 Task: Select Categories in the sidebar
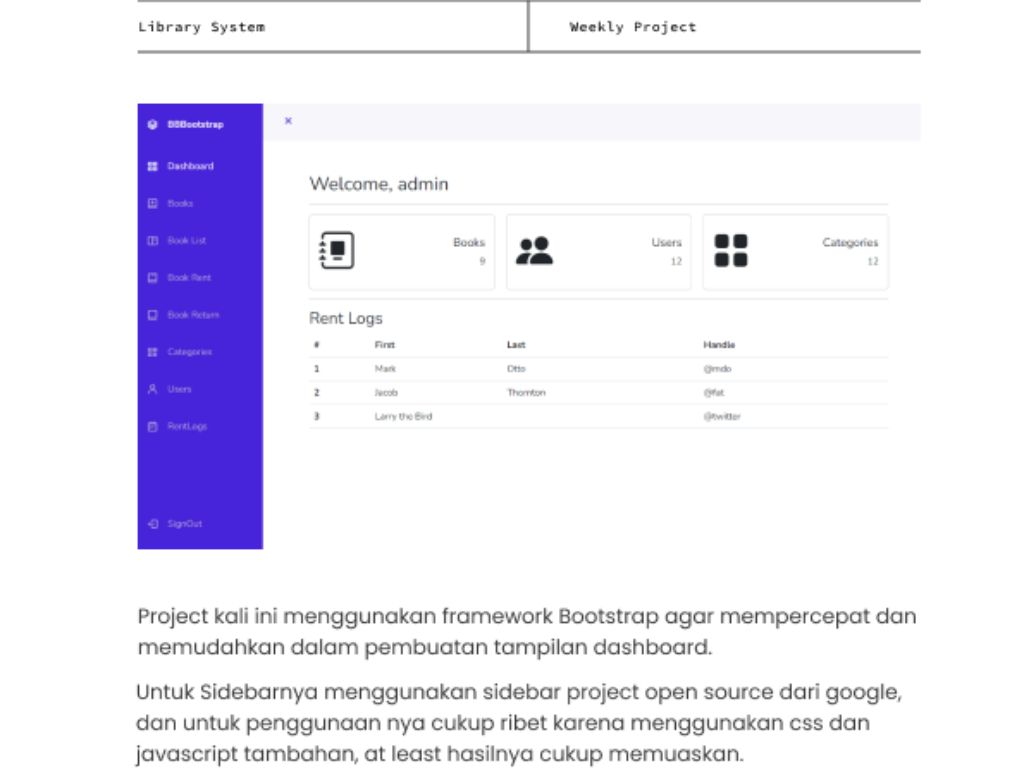coord(189,353)
